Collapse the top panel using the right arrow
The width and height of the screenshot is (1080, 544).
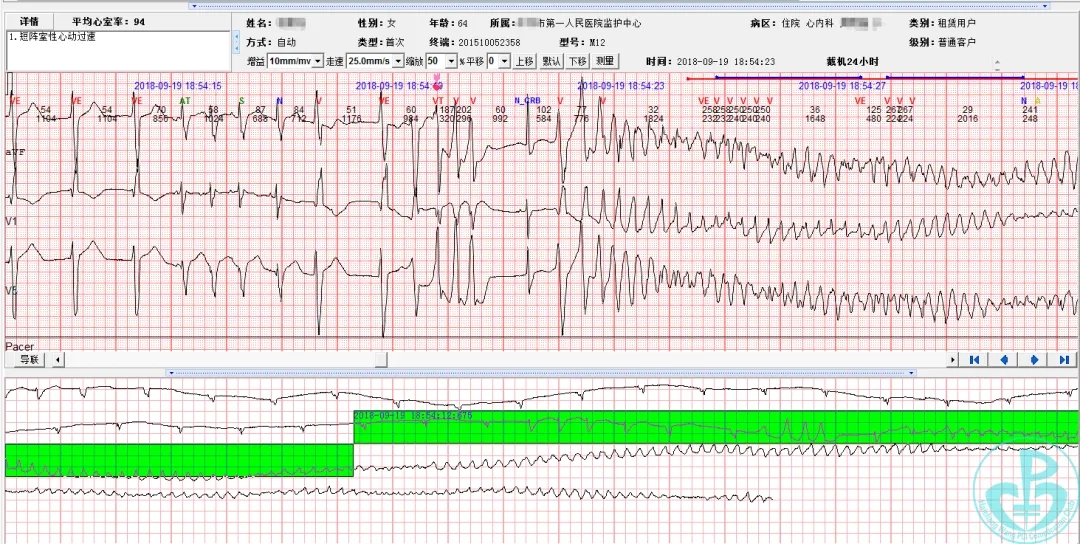click(x=1046, y=6)
